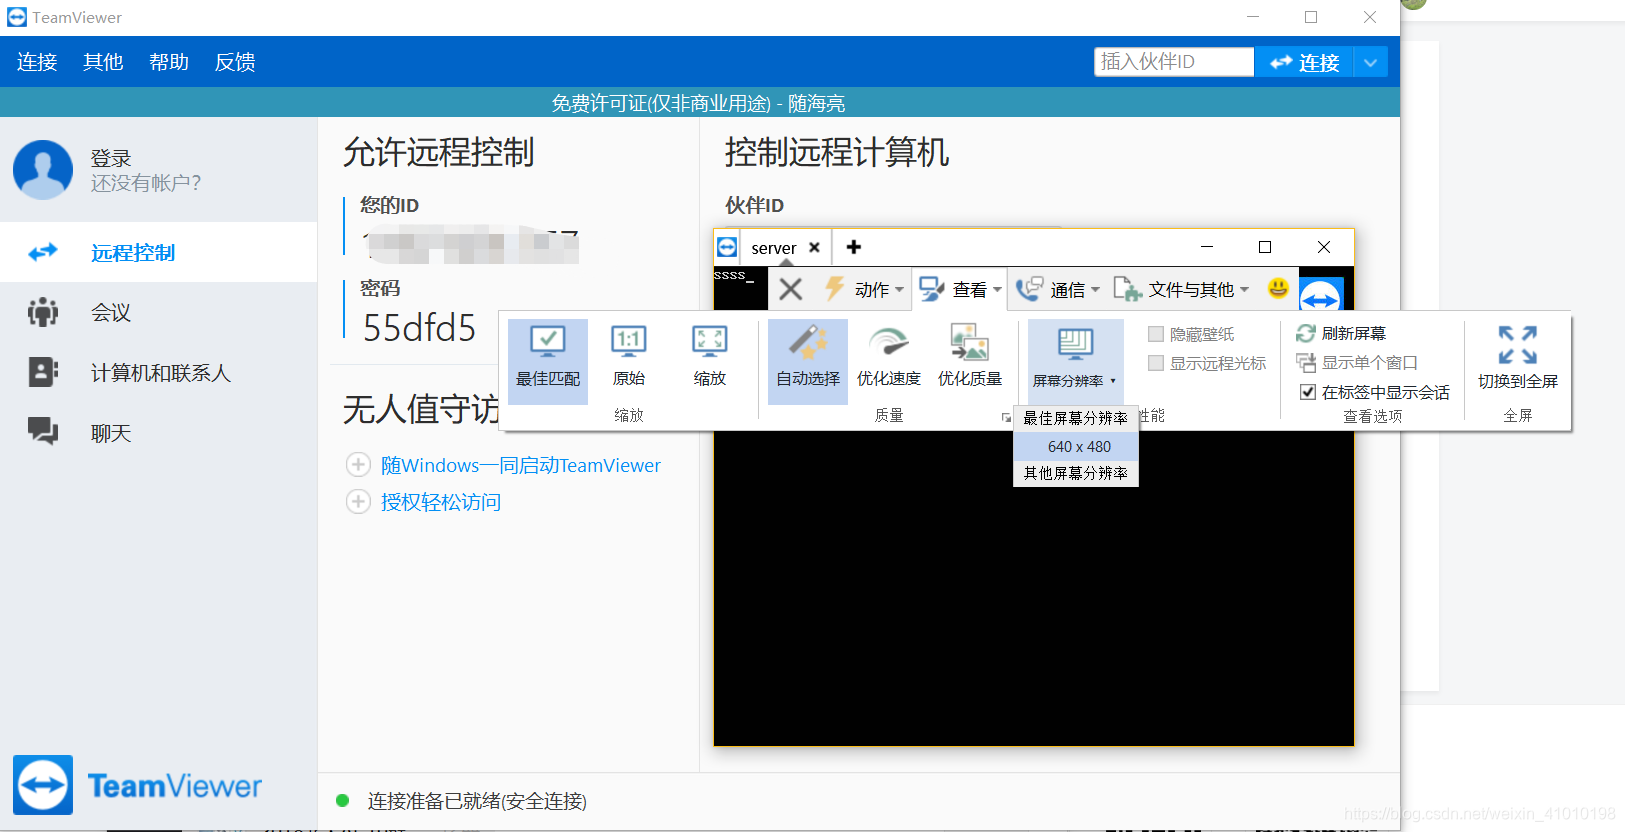1625x832 pixels.
Task: Close the session toolbar X button
Action: pos(791,290)
